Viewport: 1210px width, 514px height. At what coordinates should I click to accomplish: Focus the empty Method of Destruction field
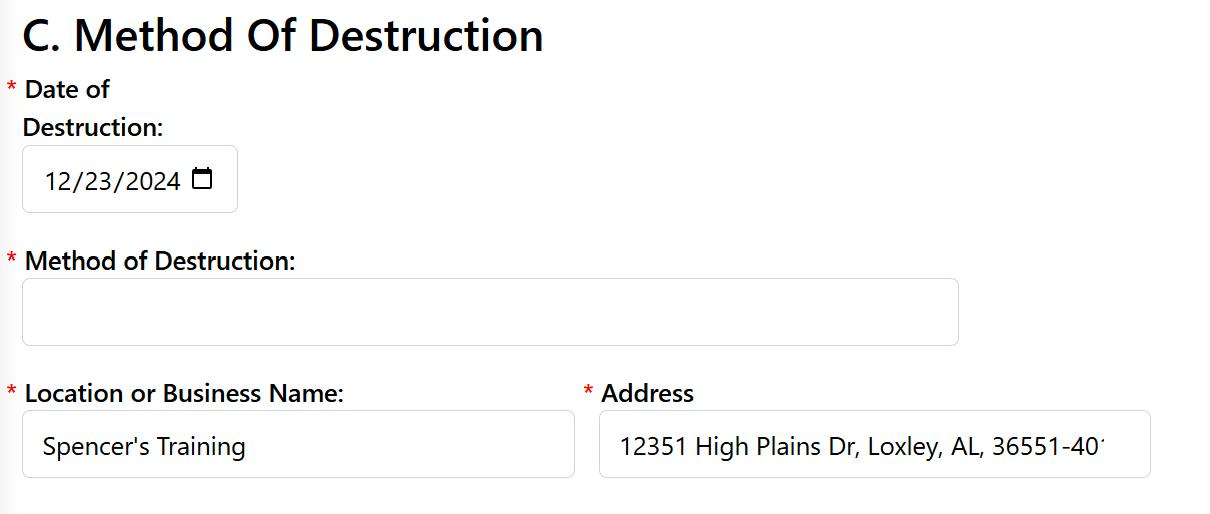point(490,312)
